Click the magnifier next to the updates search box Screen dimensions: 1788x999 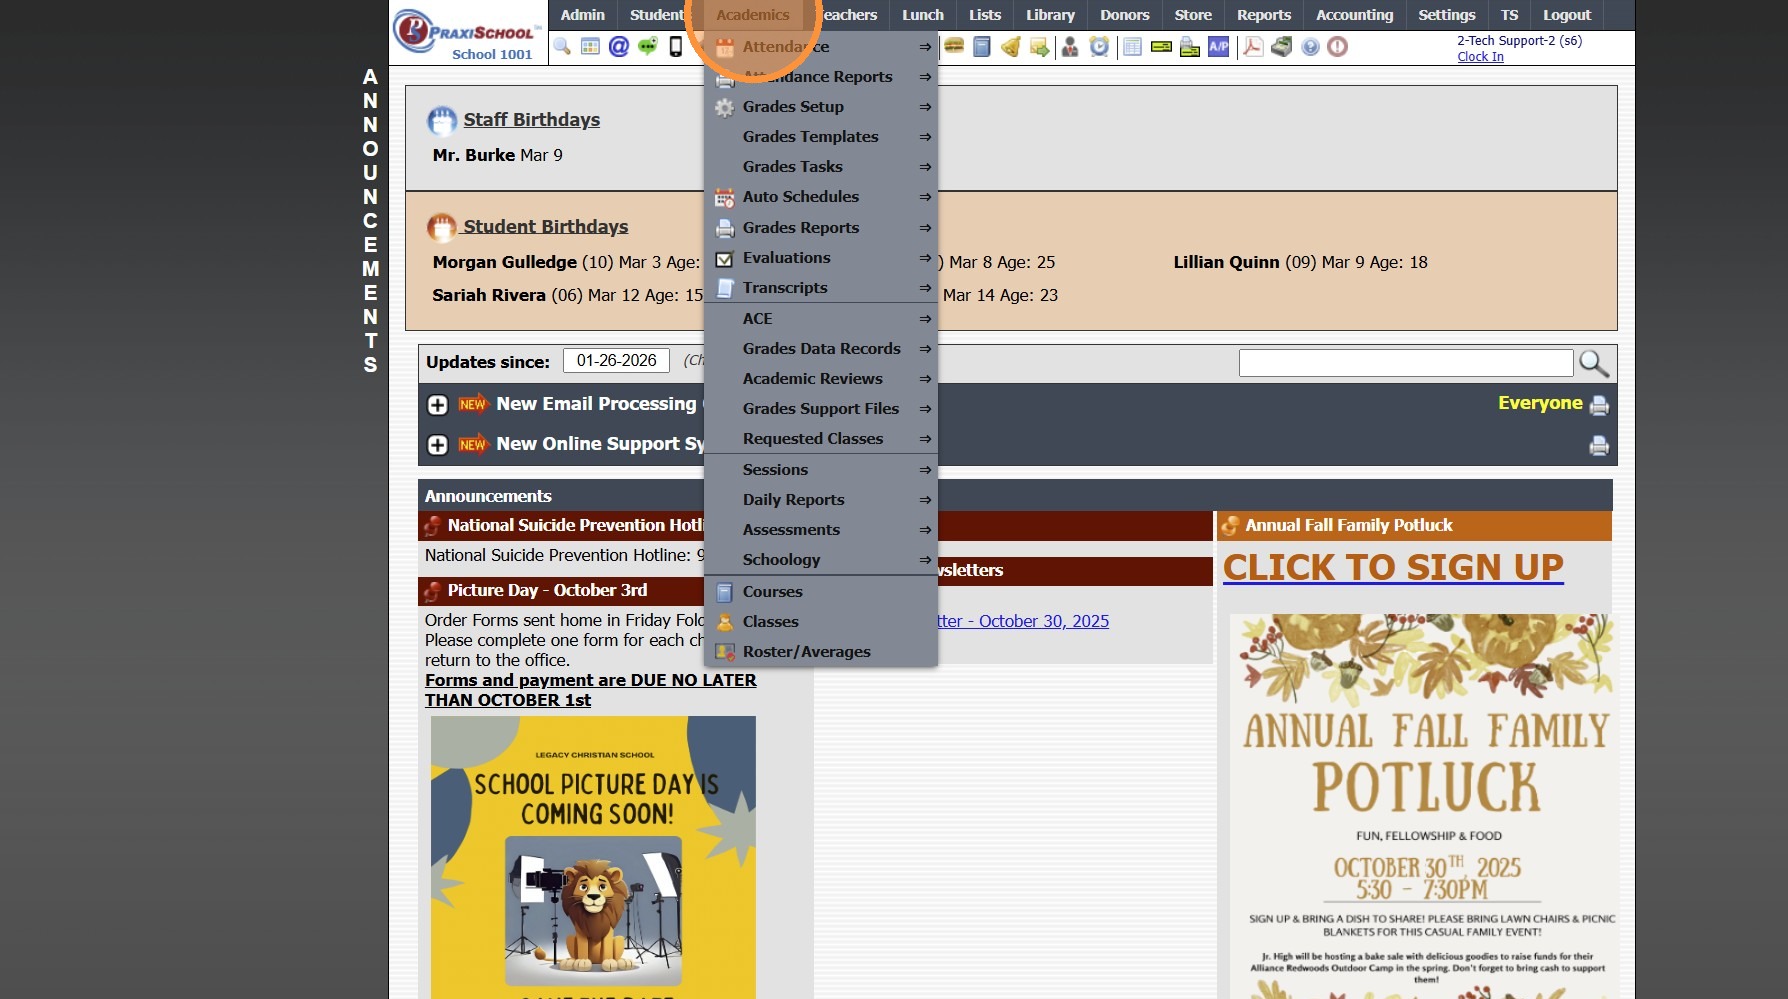pyautogui.click(x=1594, y=363)
